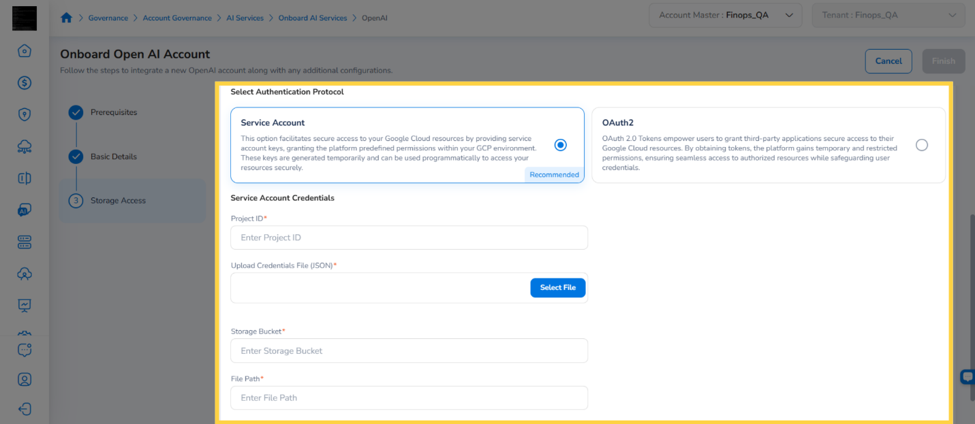Viewport: 975px width, 424px height.
Task: Click the Project ID input field
Action: 409,237
